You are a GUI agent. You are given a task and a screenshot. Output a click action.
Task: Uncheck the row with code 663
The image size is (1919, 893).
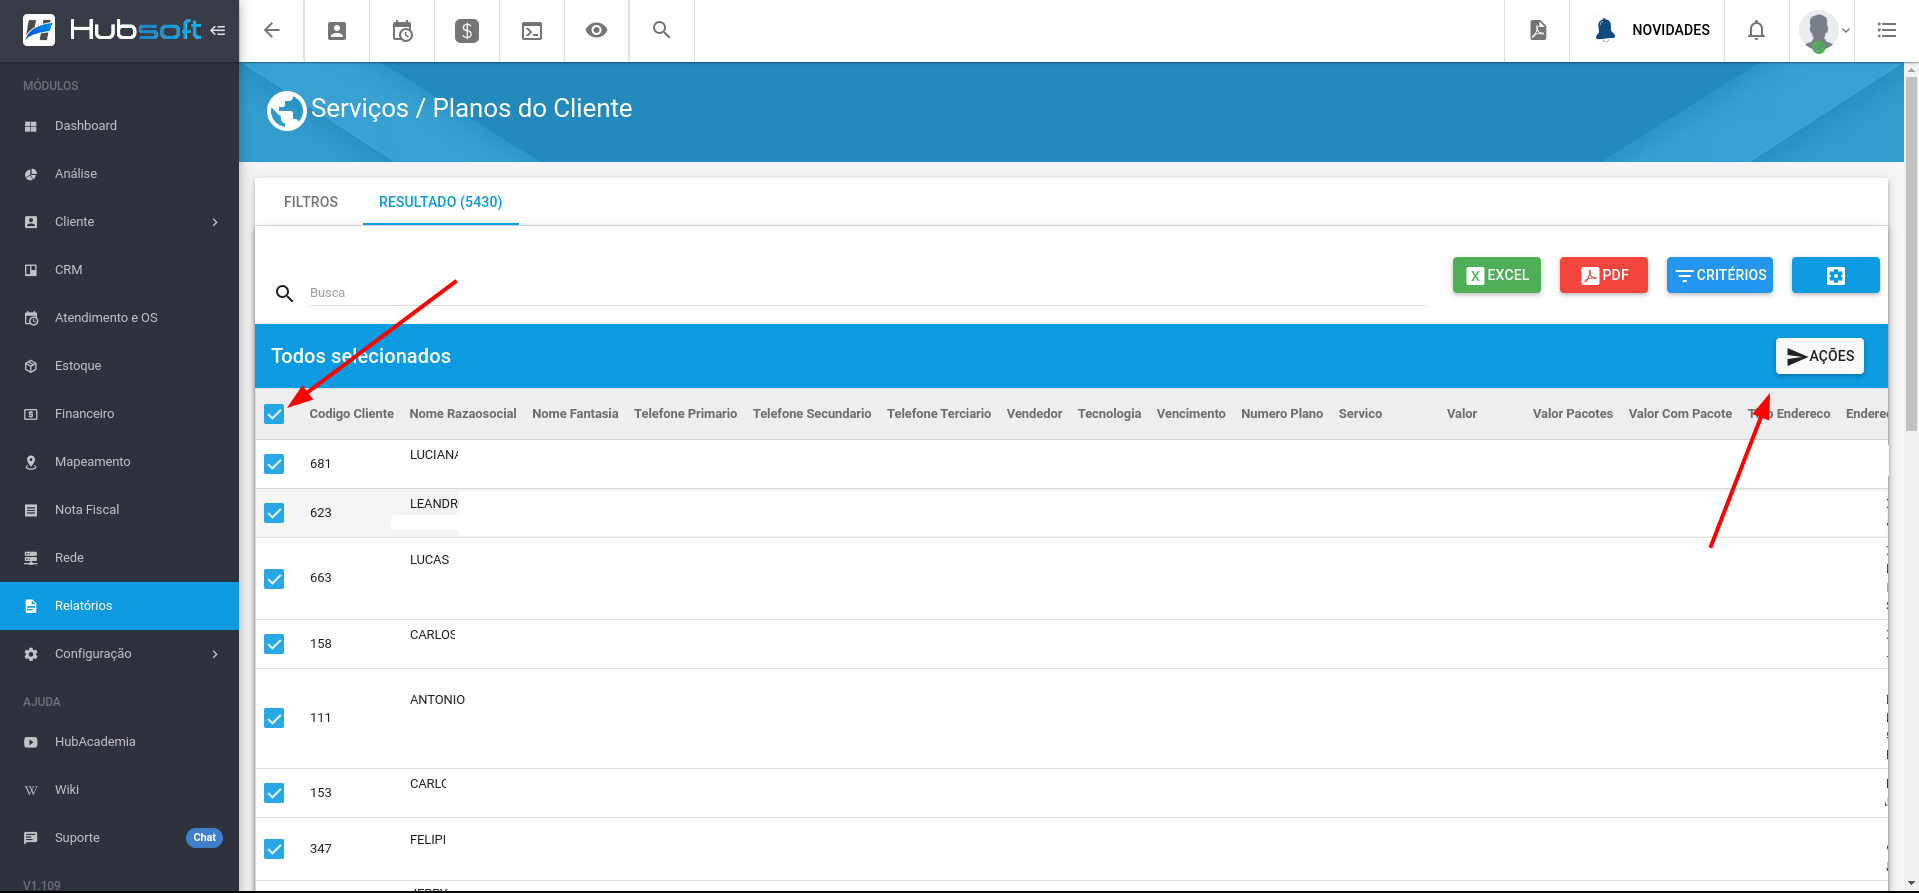pos(274,579)
